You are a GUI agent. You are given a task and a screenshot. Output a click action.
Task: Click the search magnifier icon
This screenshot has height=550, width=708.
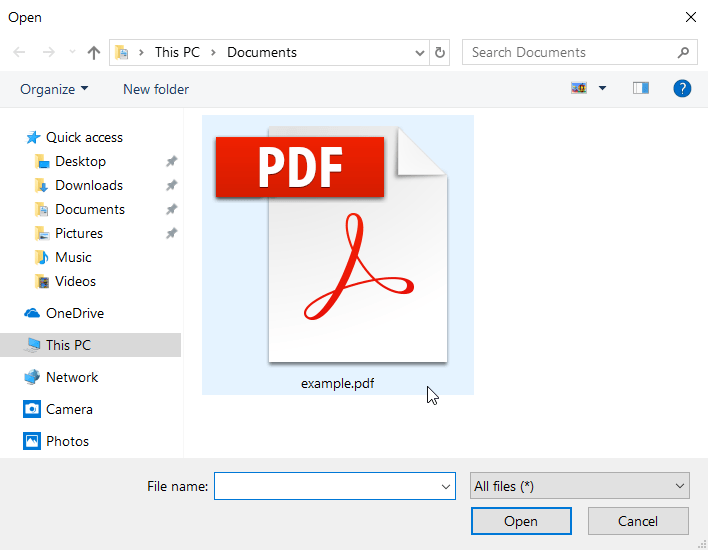point(683,52)
